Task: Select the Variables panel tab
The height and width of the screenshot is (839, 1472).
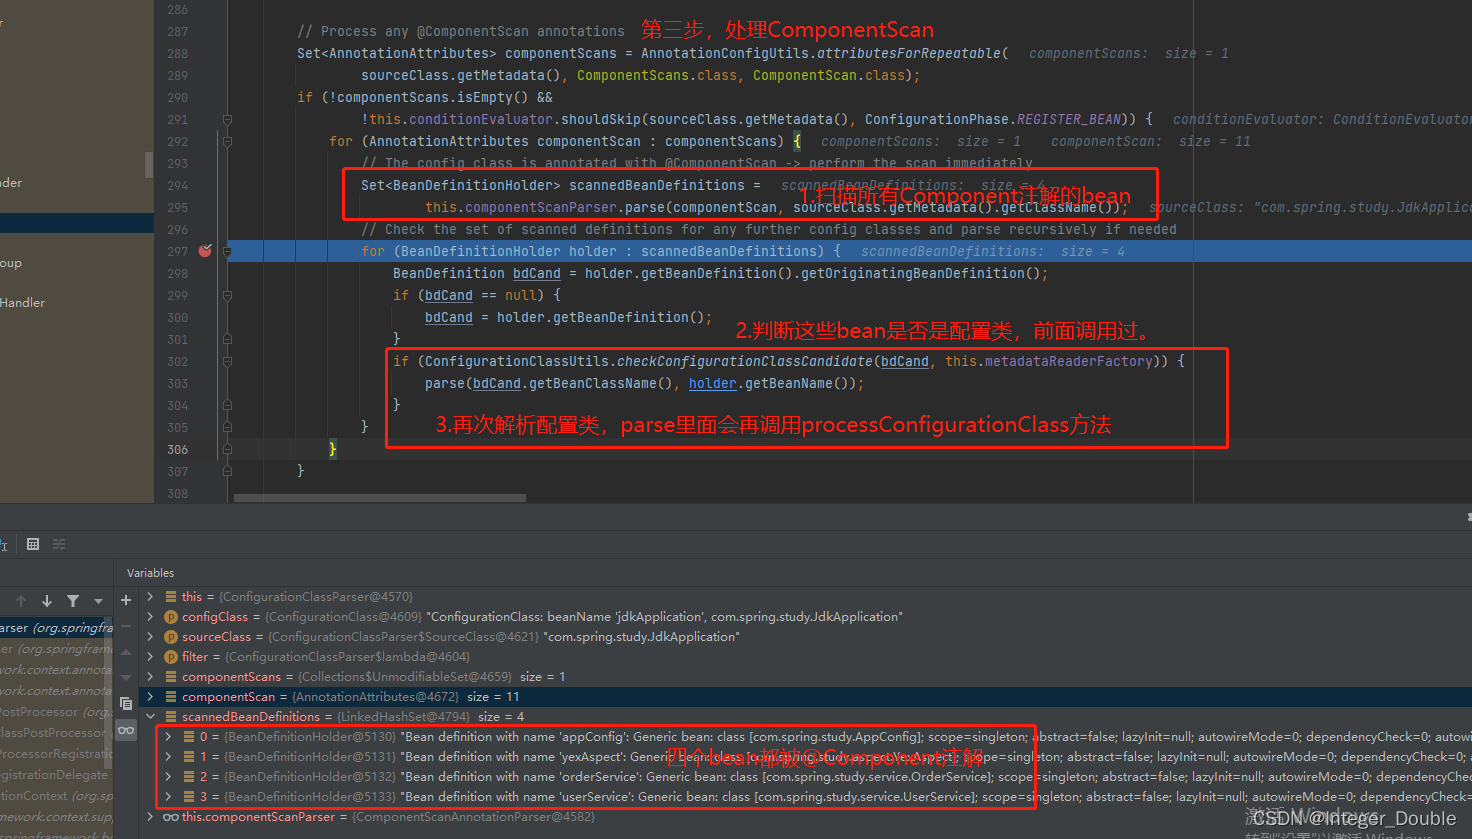Action: tap(150, 573)
